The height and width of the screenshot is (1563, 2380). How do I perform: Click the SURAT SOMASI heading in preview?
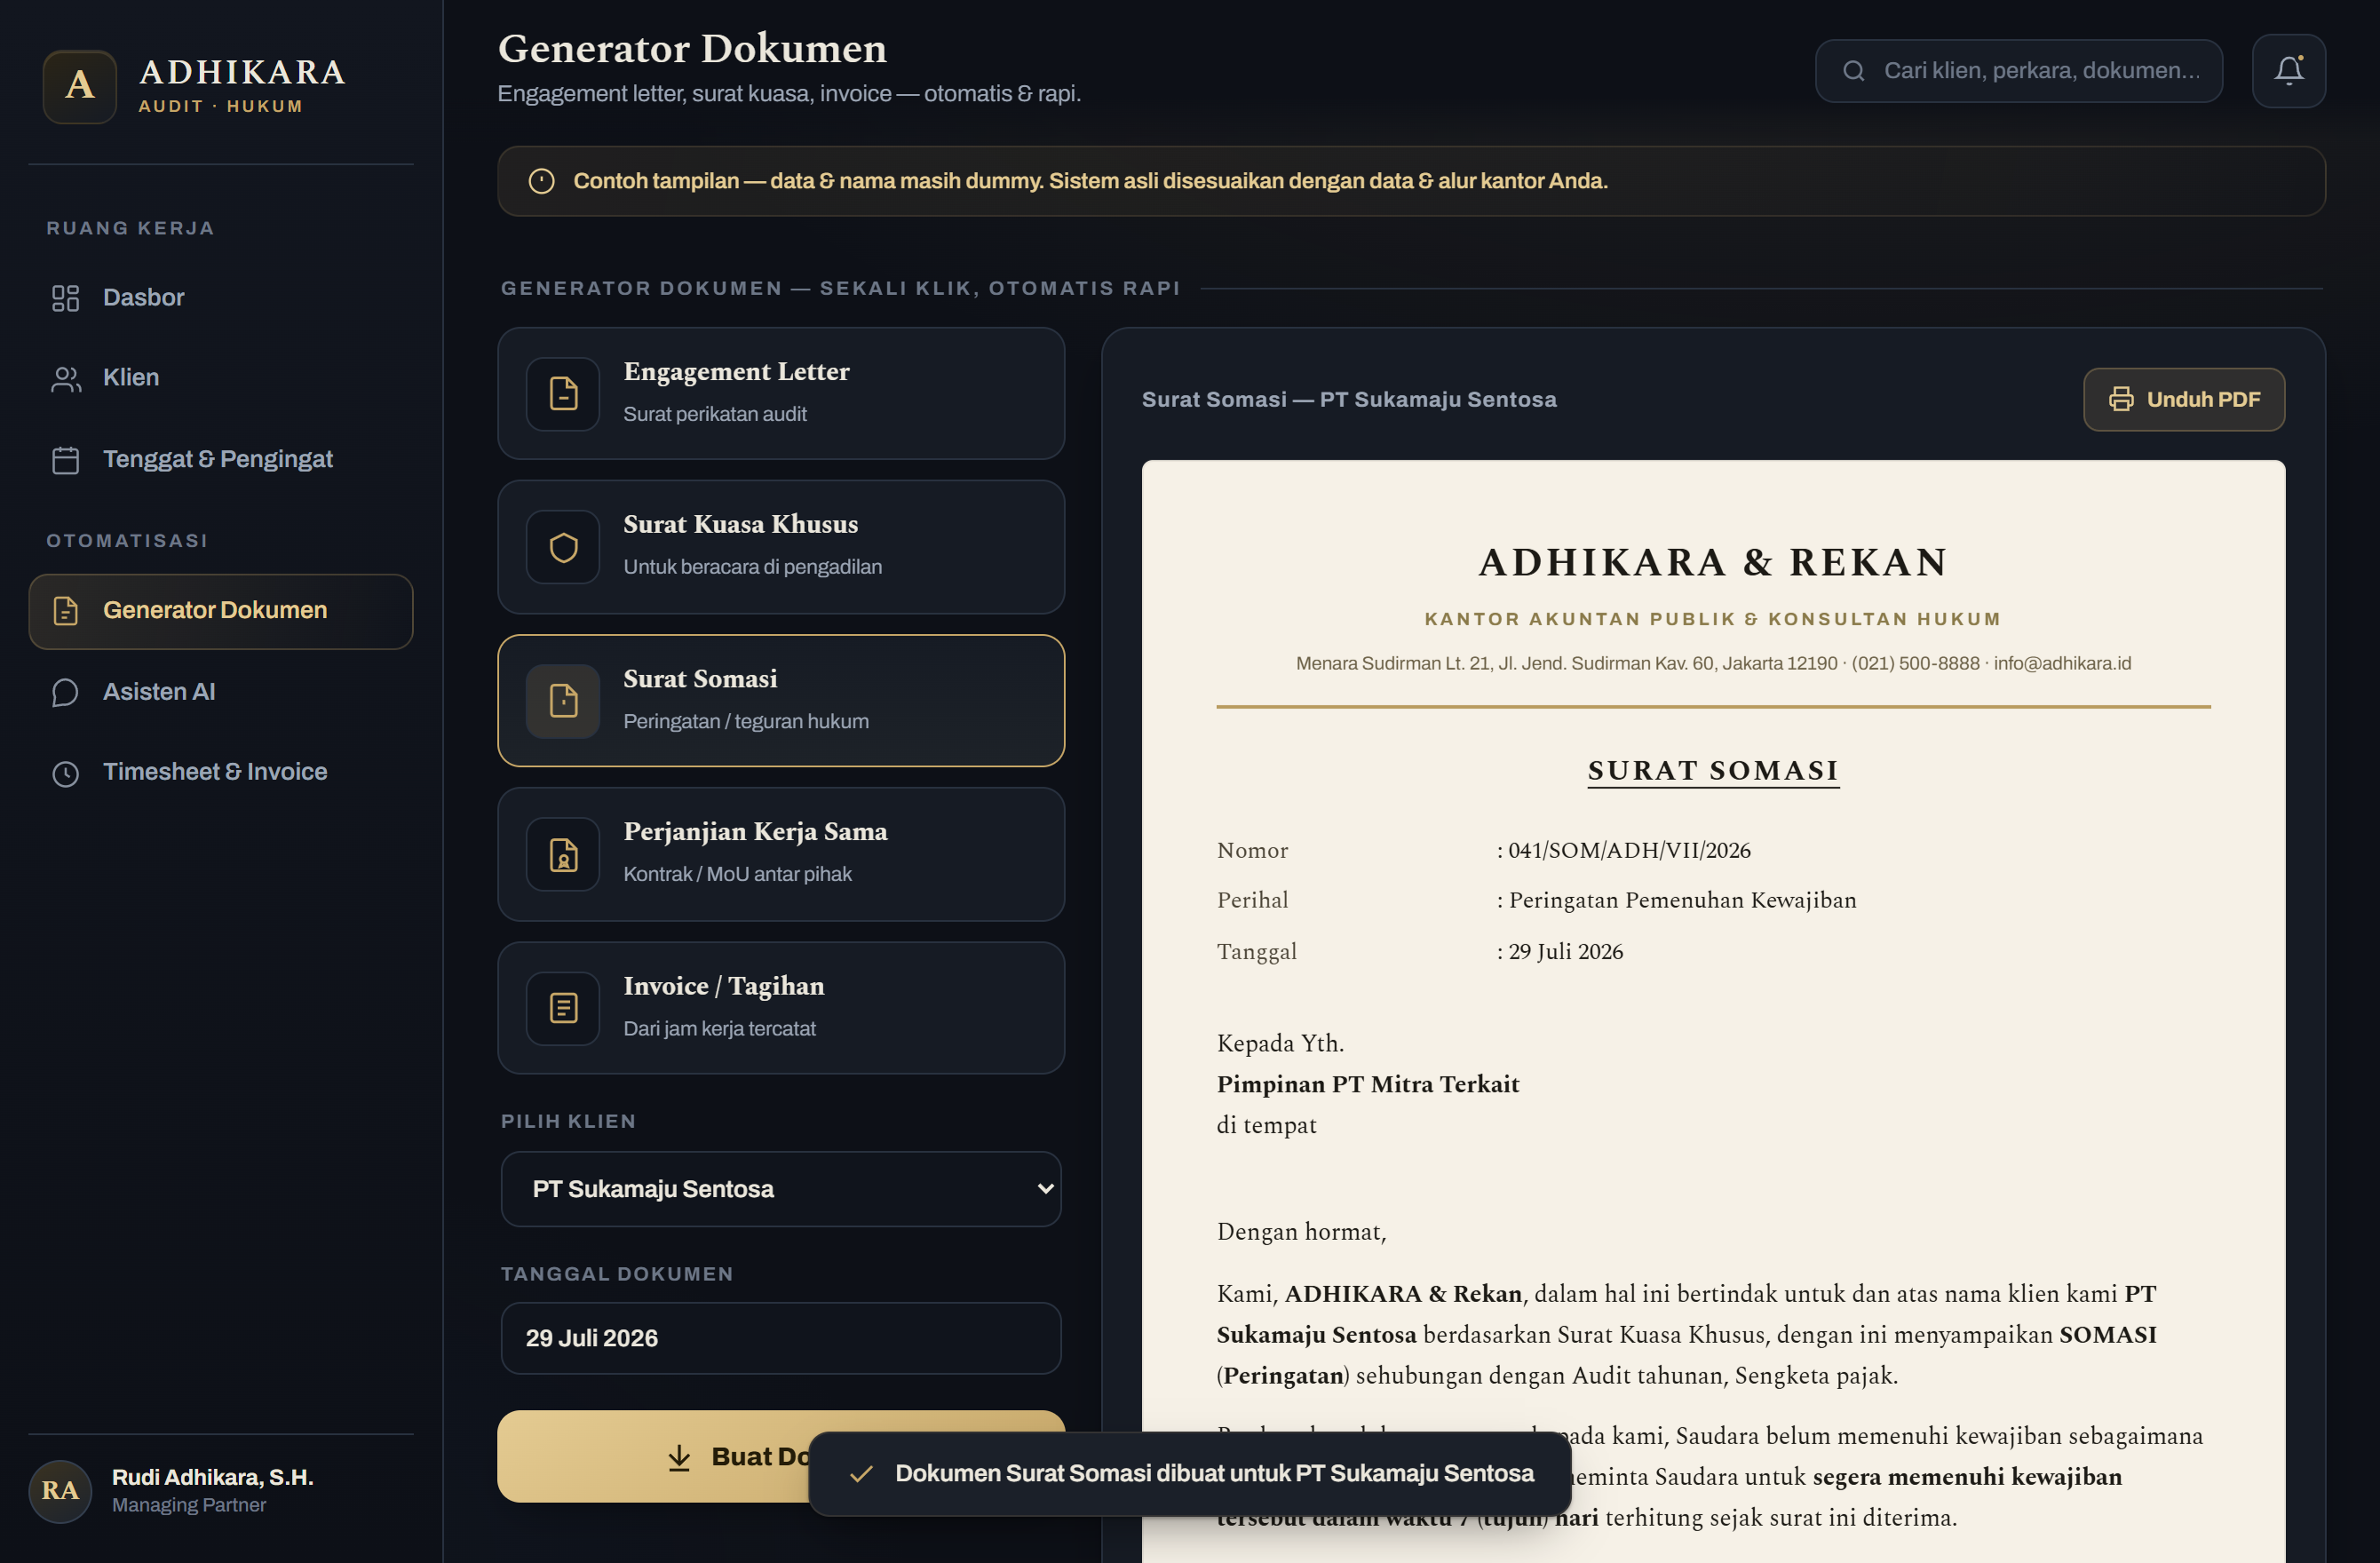(1713, 770)
